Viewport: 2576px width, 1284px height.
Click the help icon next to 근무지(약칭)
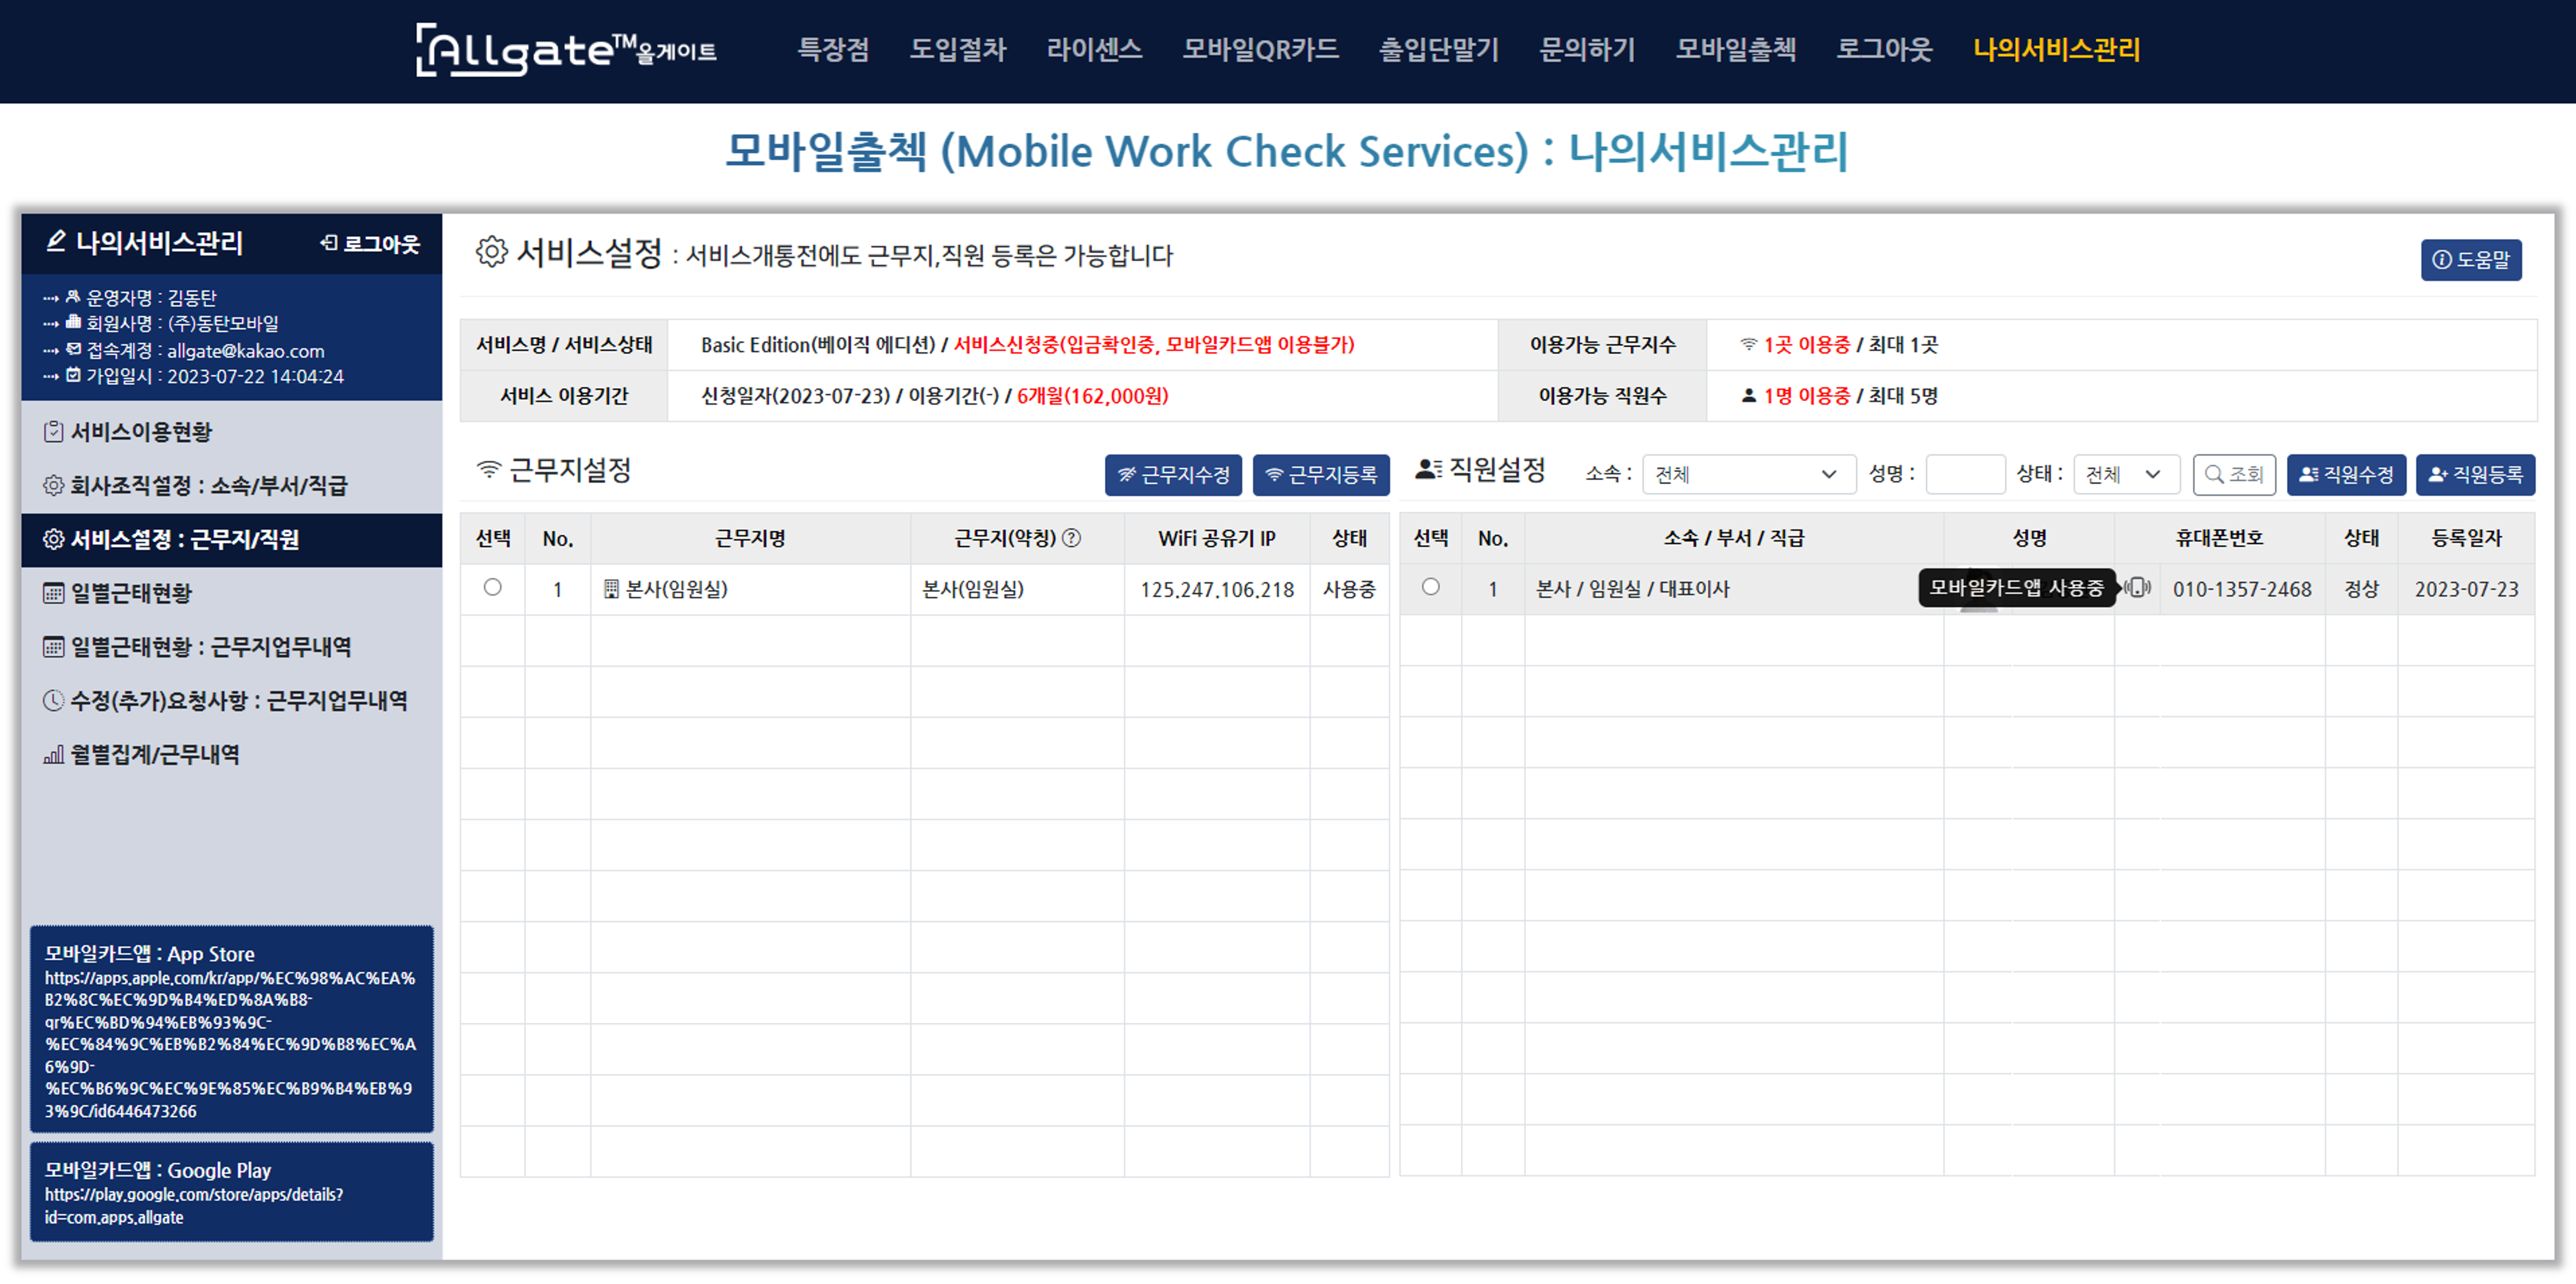(1072, 538)
